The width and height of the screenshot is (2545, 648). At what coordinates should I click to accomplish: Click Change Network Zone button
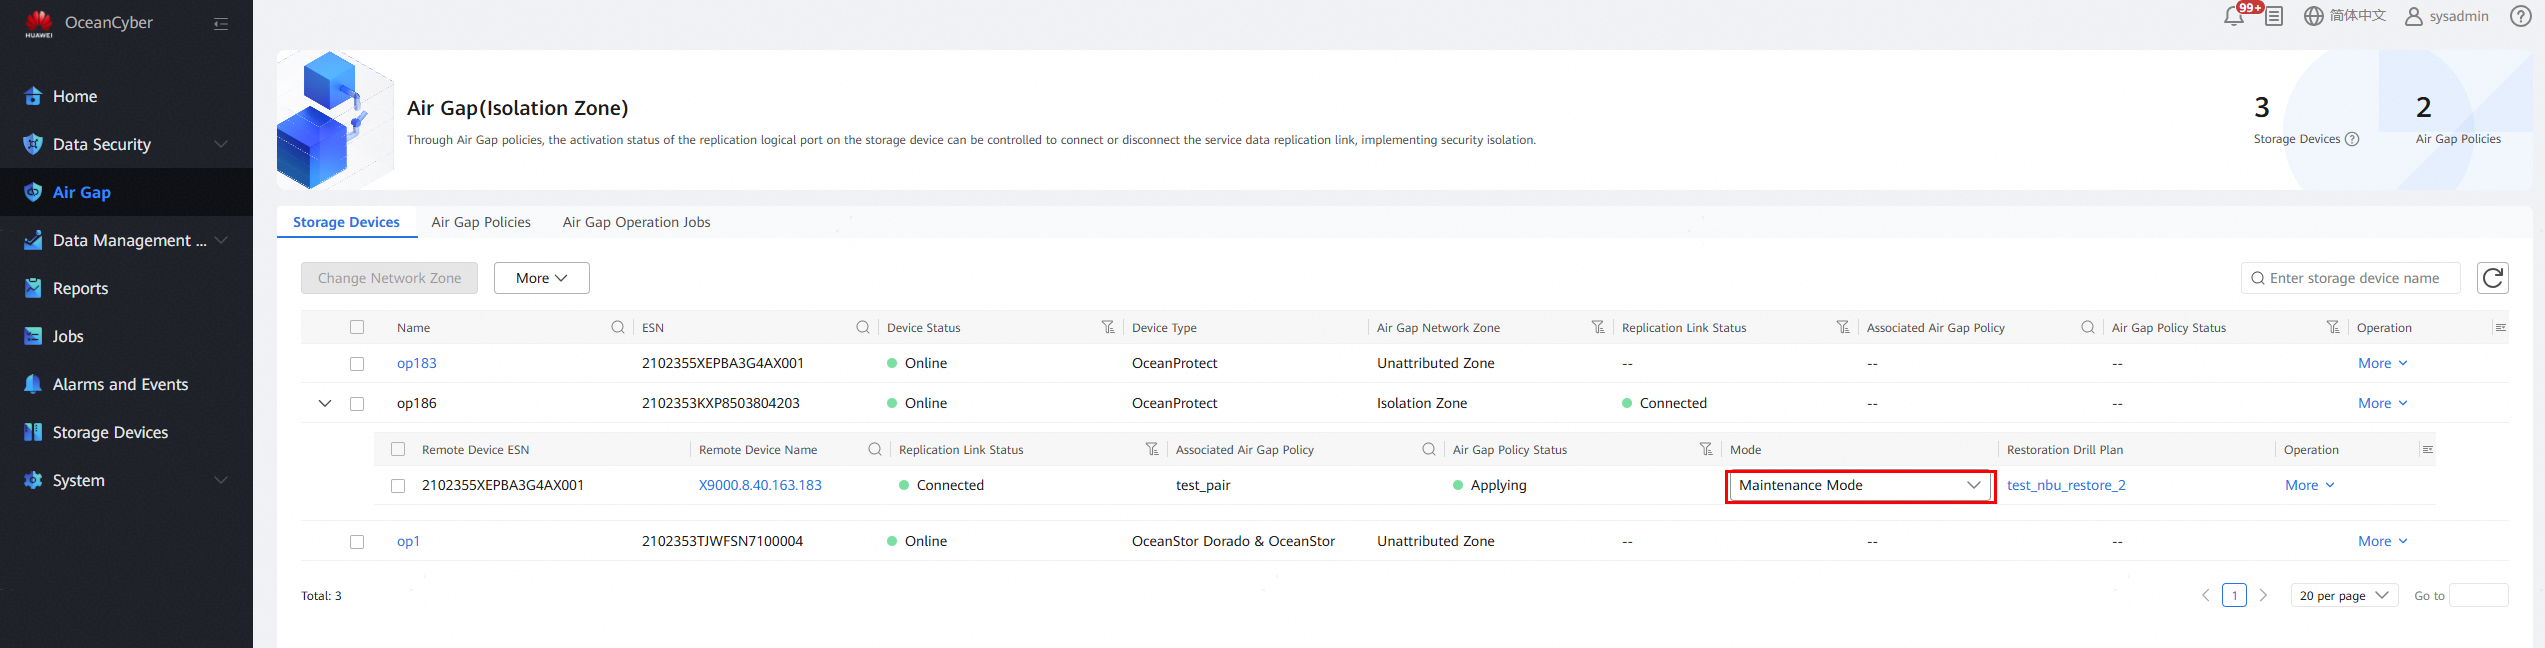click(x=389, y=278)
